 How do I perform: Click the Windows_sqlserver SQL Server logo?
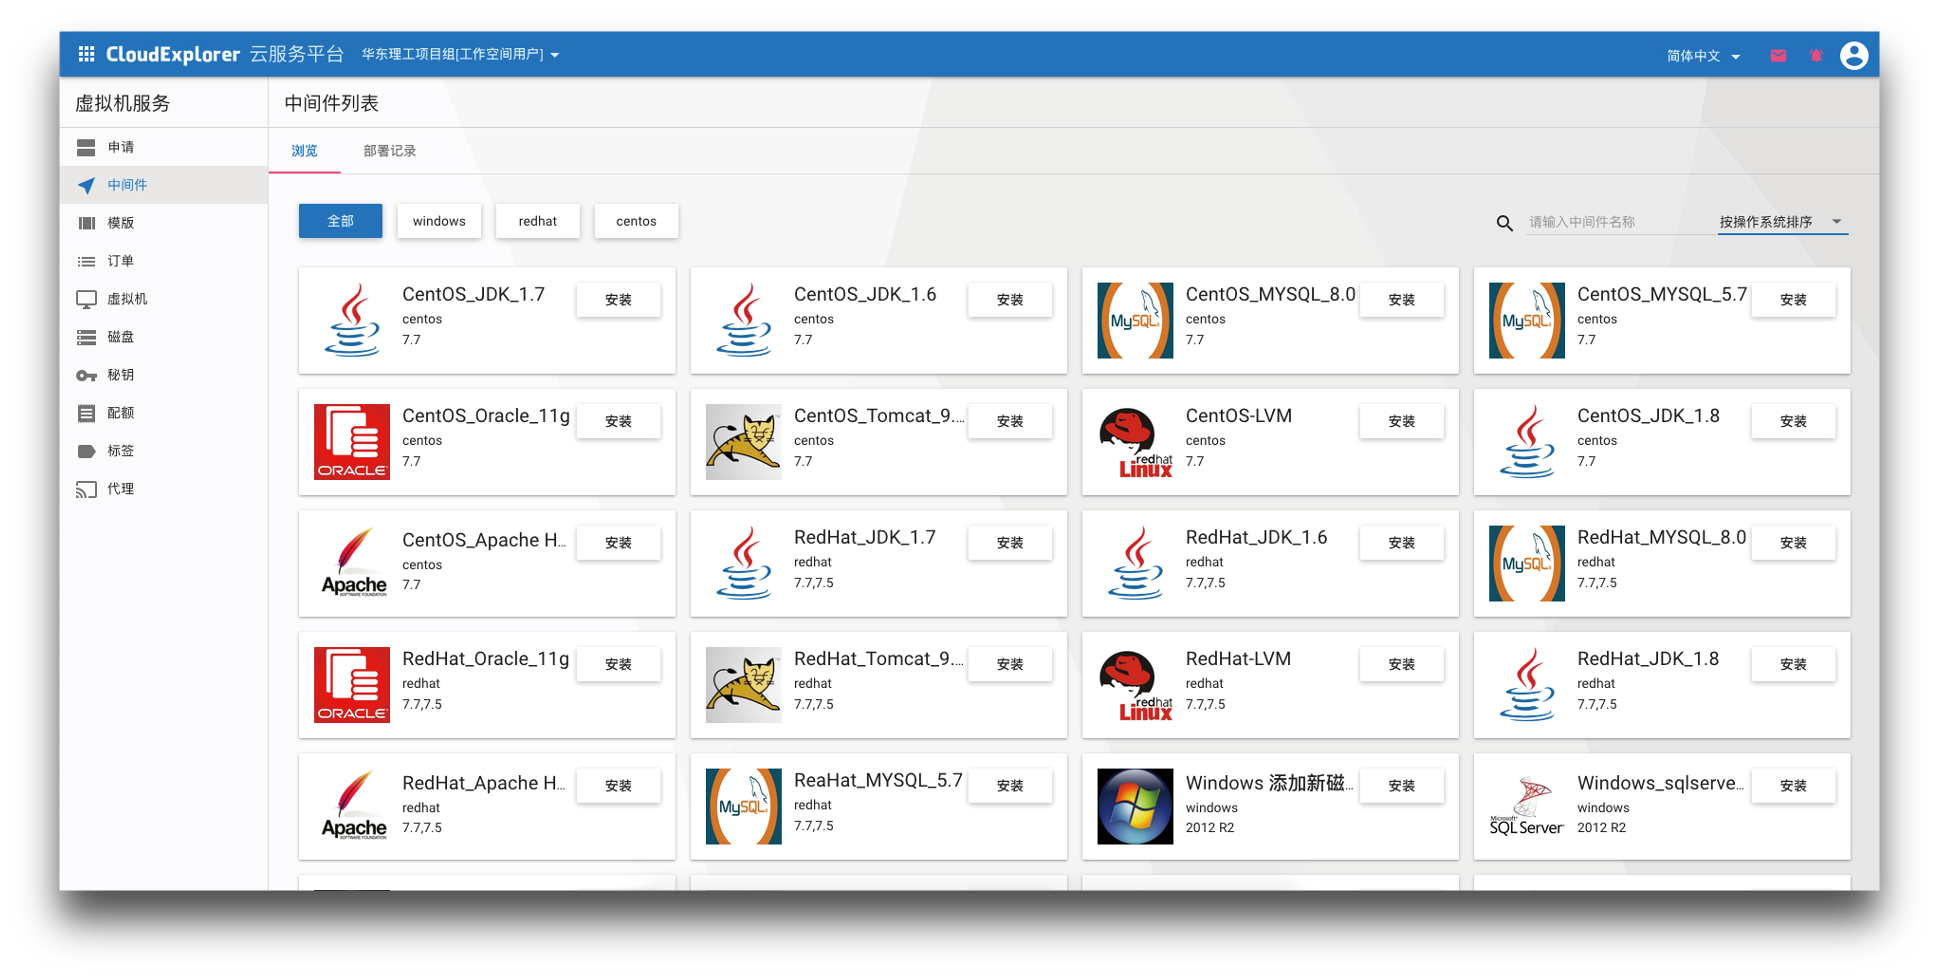click(x=1526, y=806)
